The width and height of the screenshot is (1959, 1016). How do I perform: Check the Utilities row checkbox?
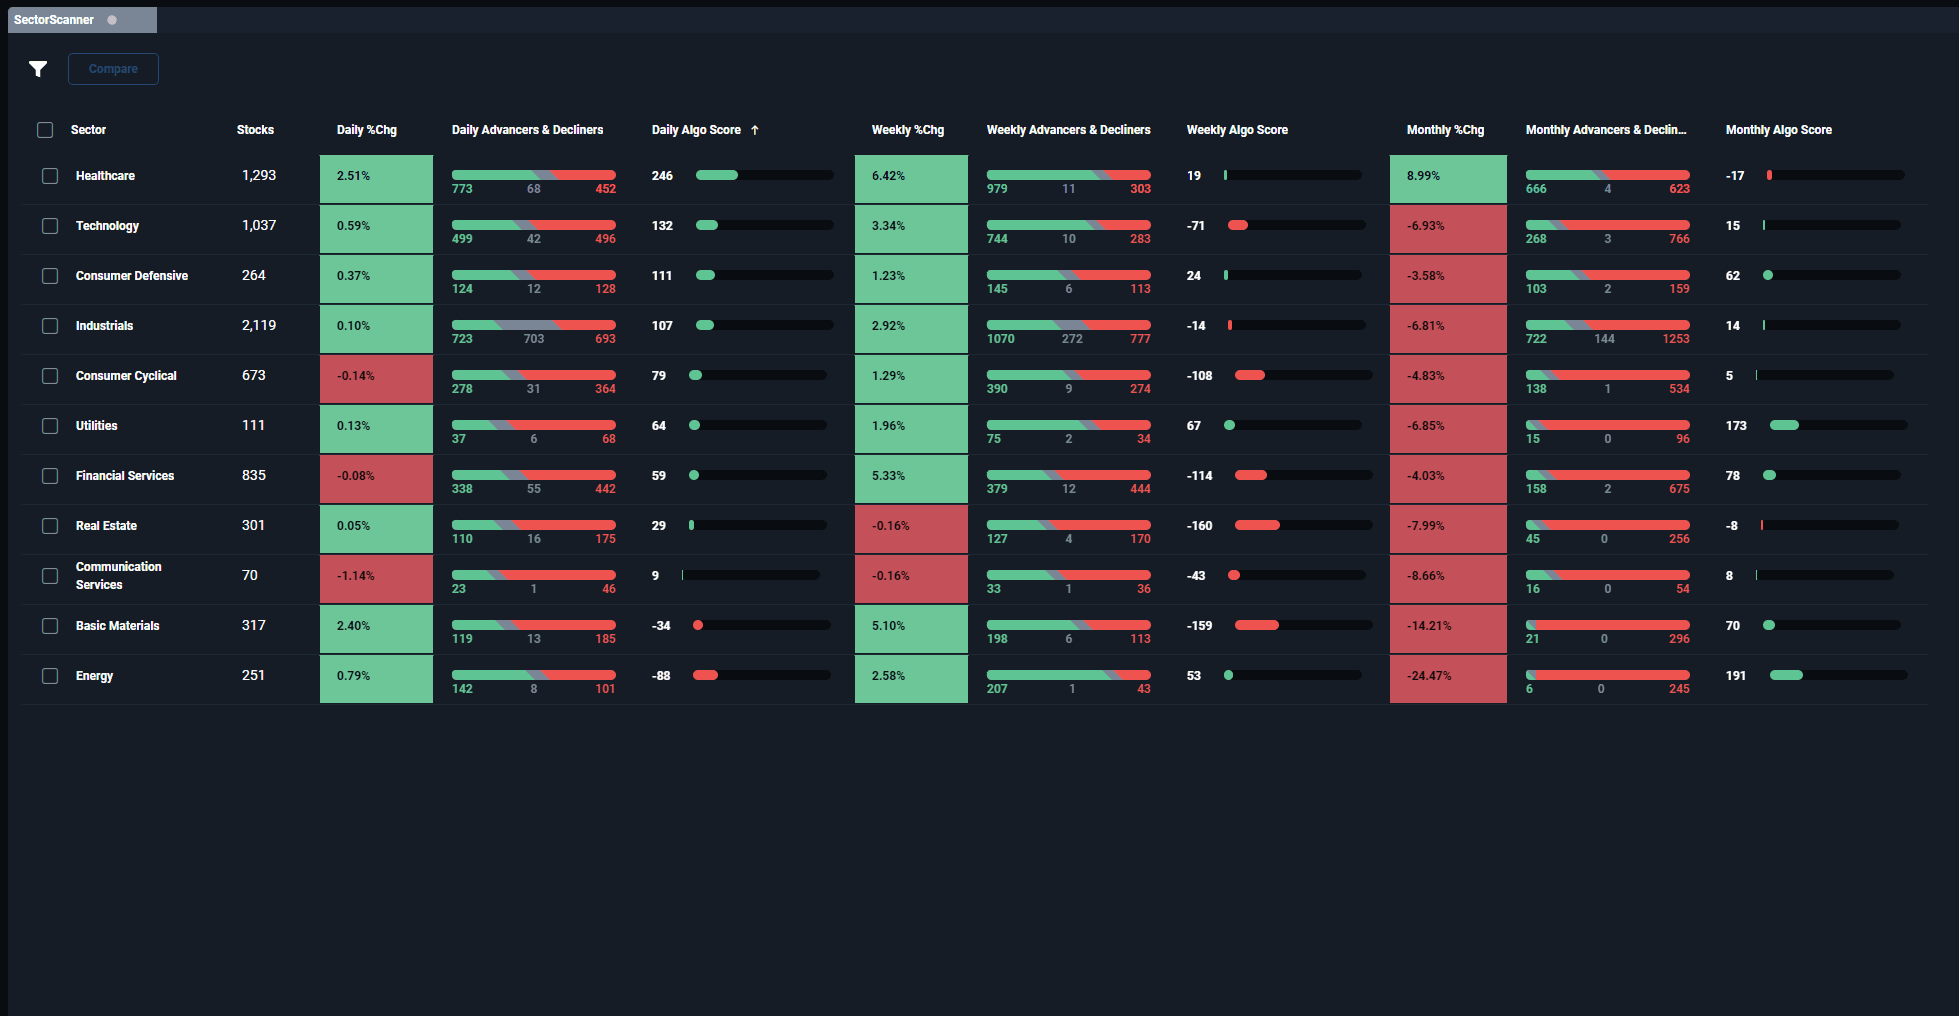point(50,426)
